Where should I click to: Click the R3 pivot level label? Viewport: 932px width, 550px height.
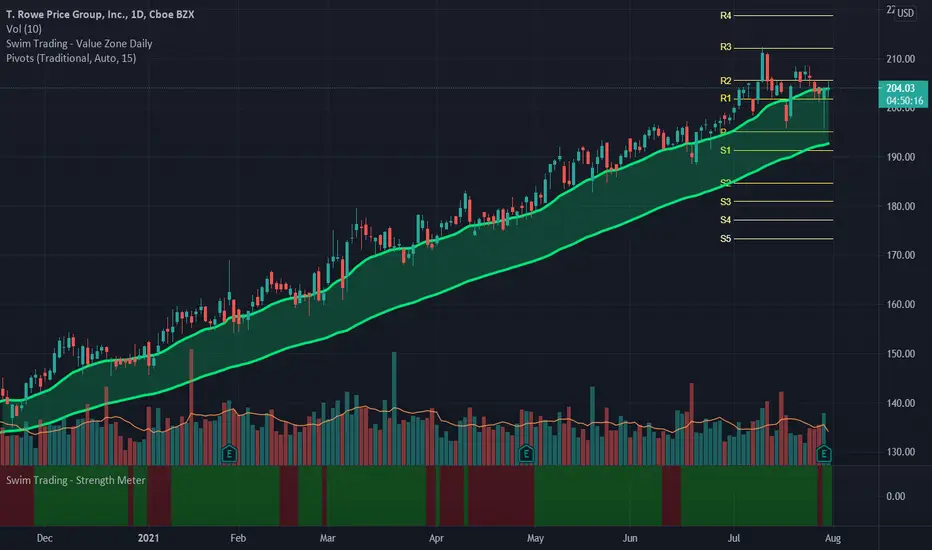point(726,46)
